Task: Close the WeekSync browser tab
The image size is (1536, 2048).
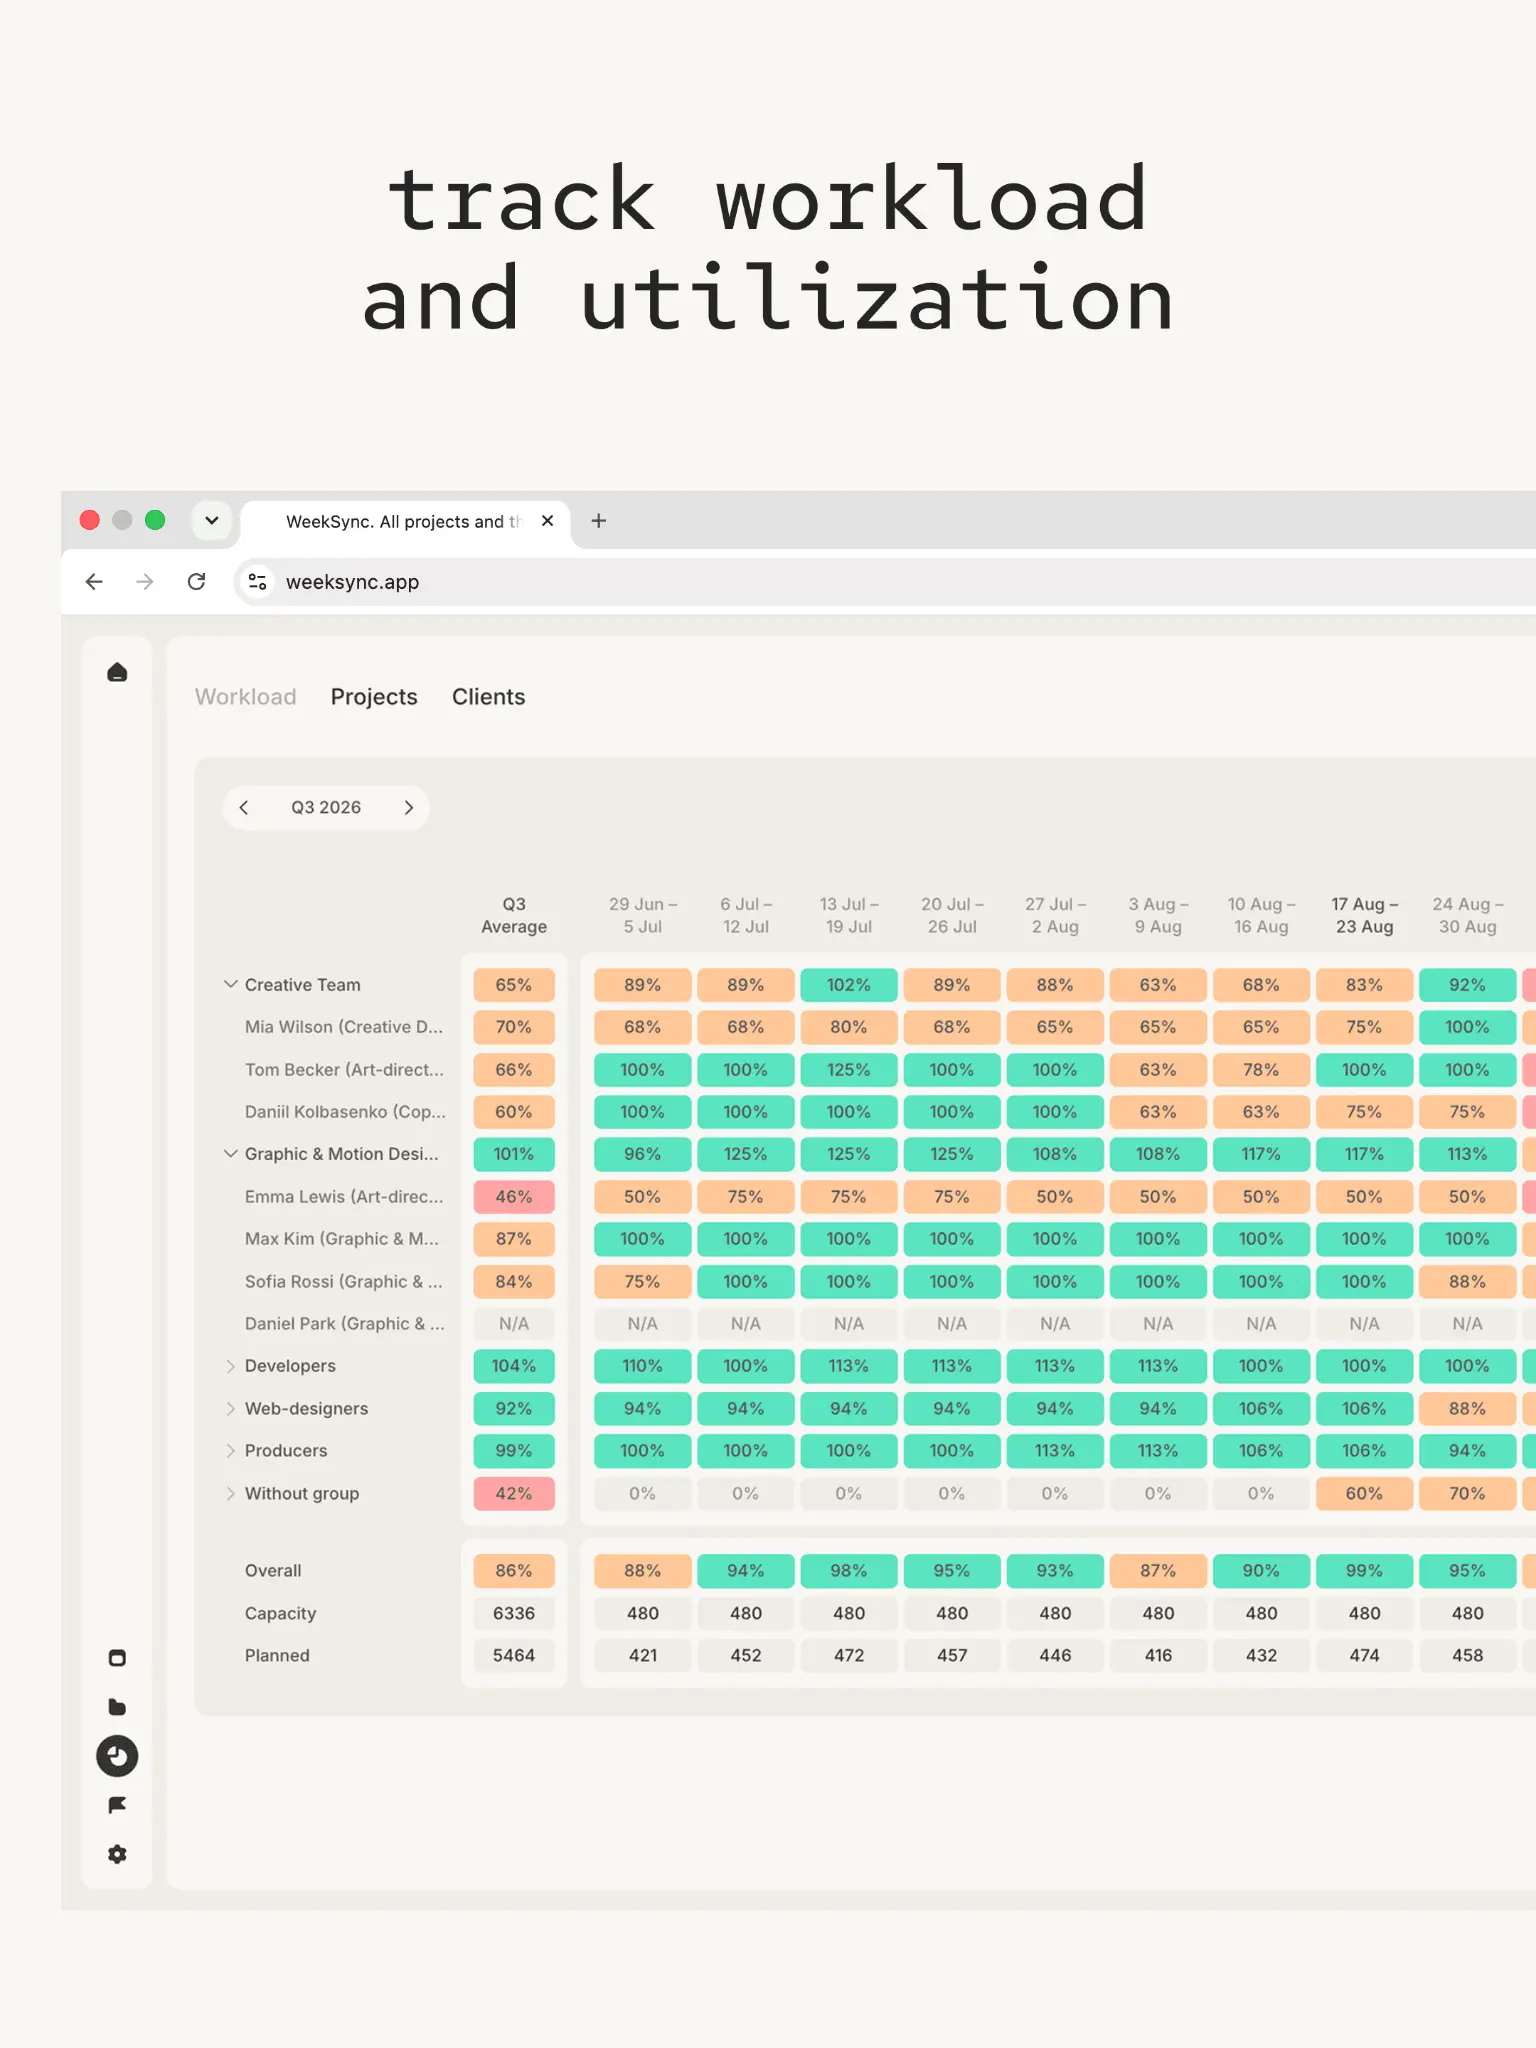Action: click(547, 521)
